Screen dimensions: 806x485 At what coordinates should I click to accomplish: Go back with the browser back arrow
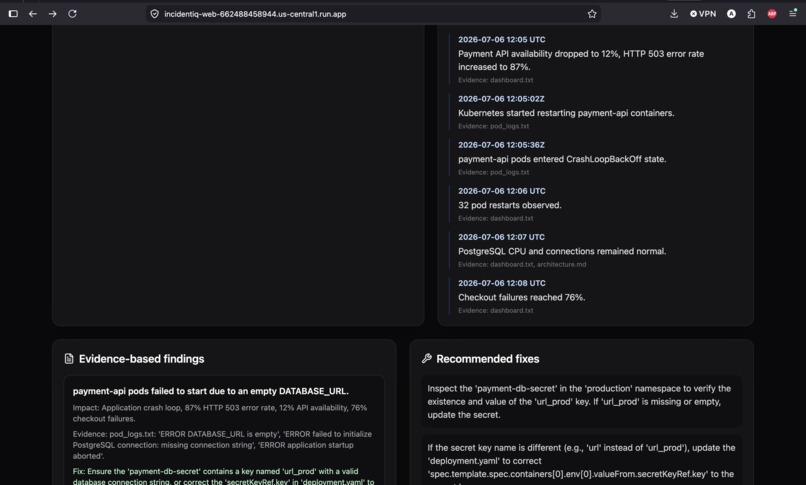[33, 14]
